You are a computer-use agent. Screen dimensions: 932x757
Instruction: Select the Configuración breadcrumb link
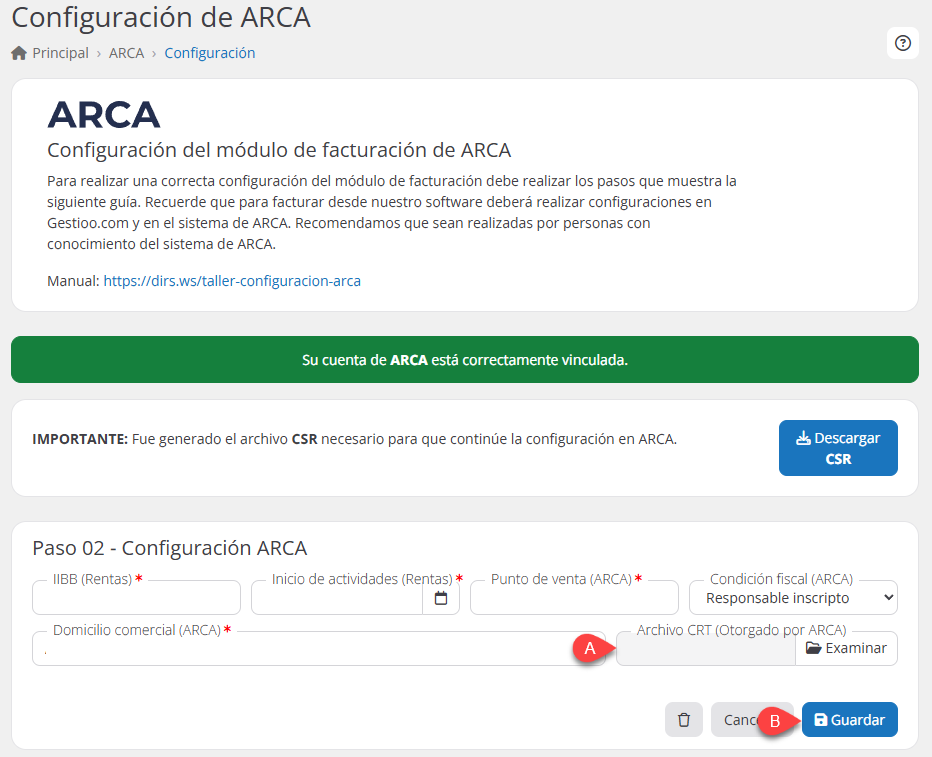click(210, 53)
